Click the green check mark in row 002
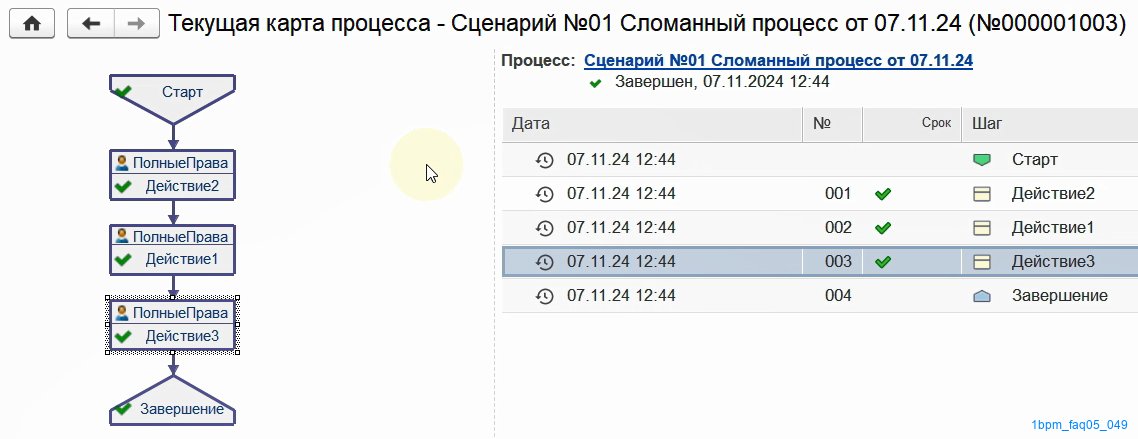Image resolution: width=1138 pixels, height=439 pixels. pyautogui.click(x=883, y=228)
